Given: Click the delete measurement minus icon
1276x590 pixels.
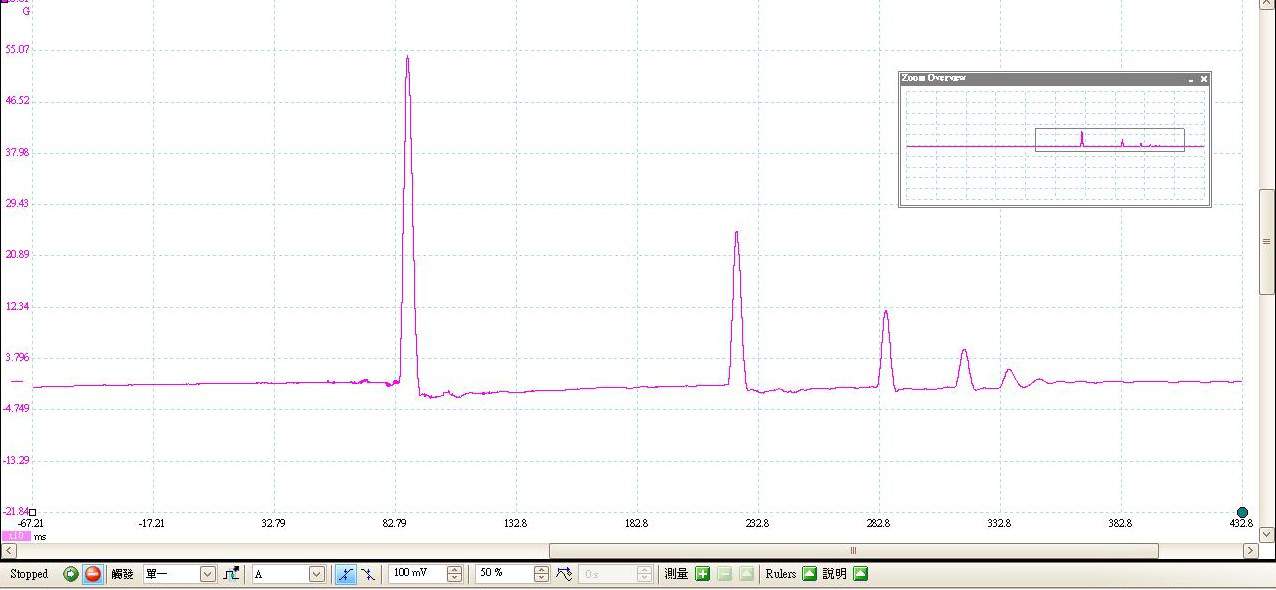Looking at the screenshot, I should tap(724, 574).
